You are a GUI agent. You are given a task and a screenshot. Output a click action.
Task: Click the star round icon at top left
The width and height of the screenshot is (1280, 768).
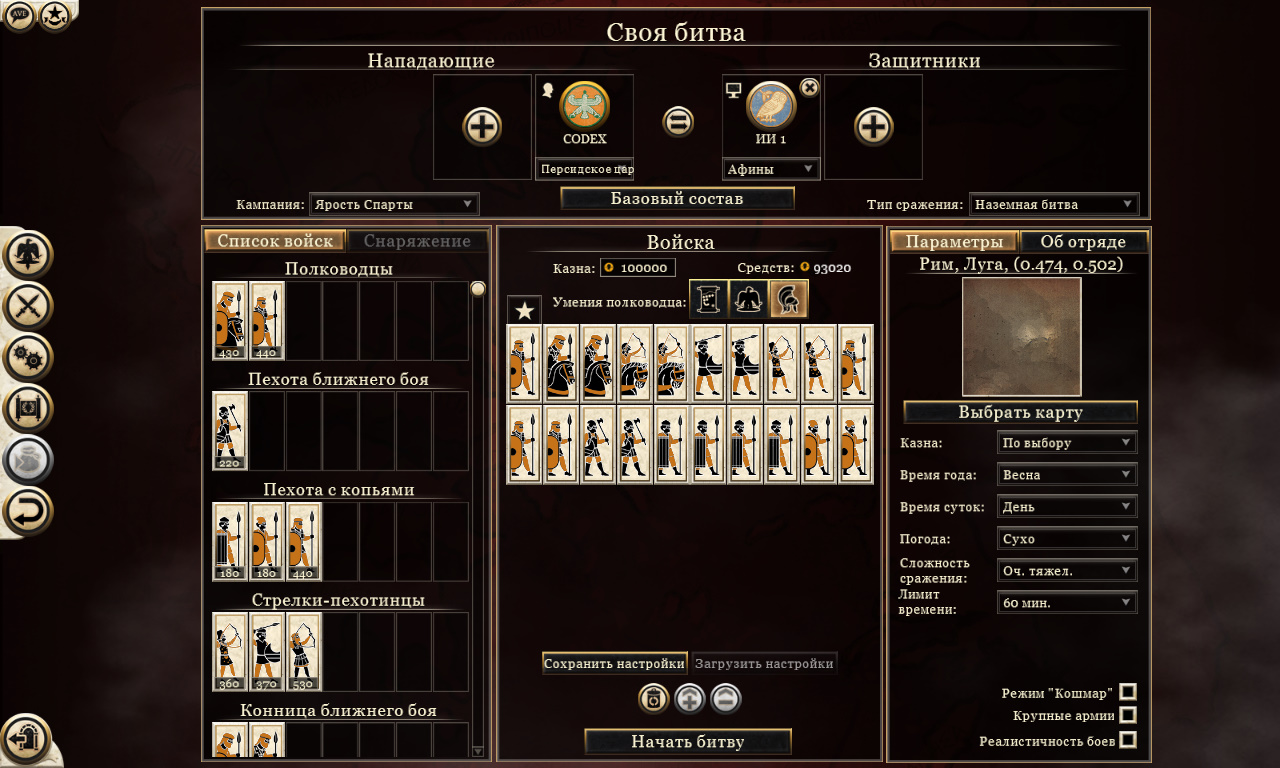click(x=54, y=16)
